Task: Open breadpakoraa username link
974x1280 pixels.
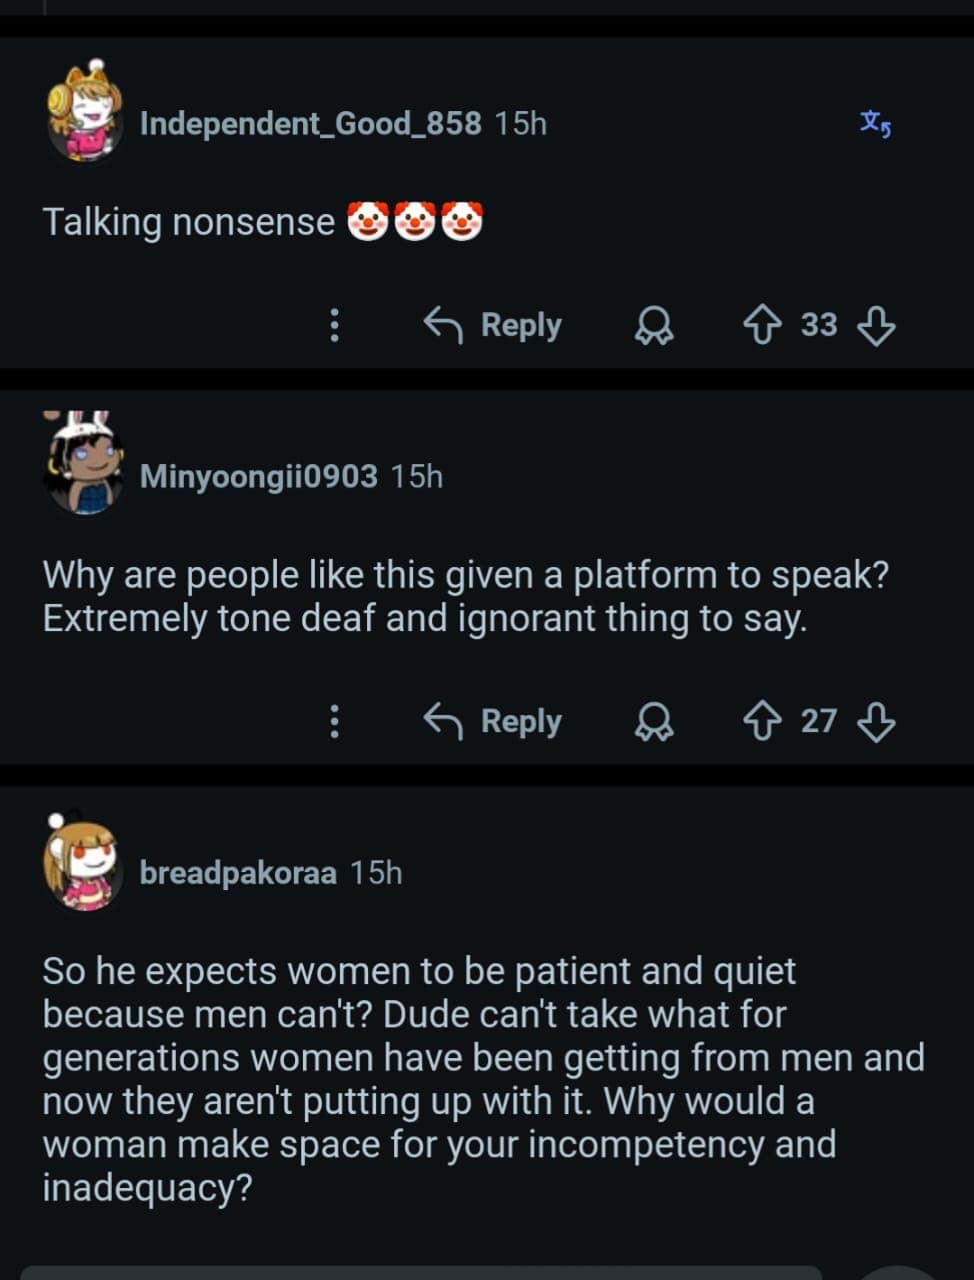Action: 238,872
